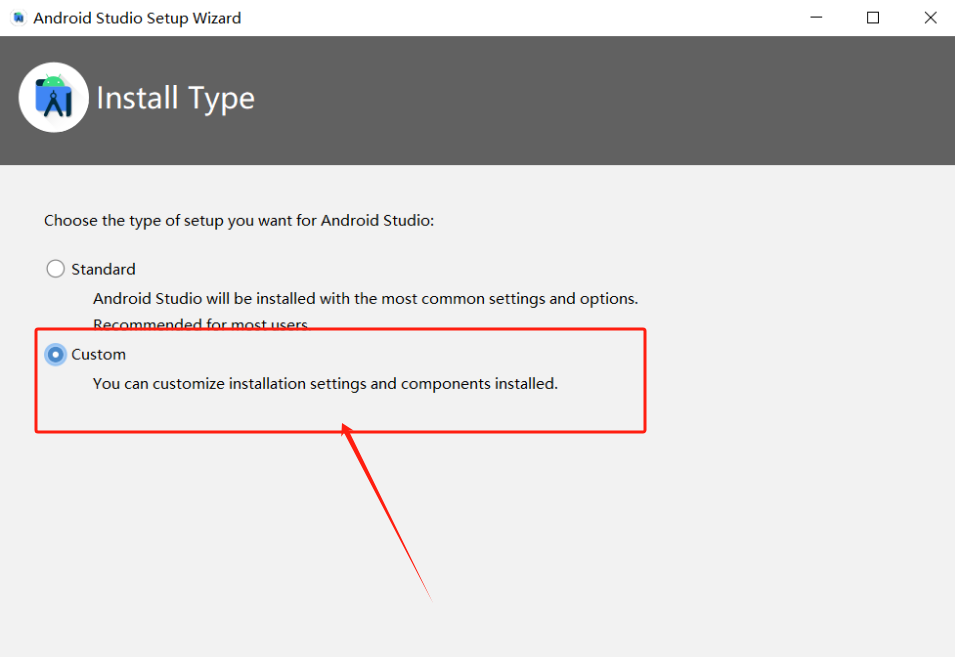Image resolution: width=955 pixels, height=657 pixels.
Task: Close the Android Studio Setup Wizard
Action: (x=930, y=18)
